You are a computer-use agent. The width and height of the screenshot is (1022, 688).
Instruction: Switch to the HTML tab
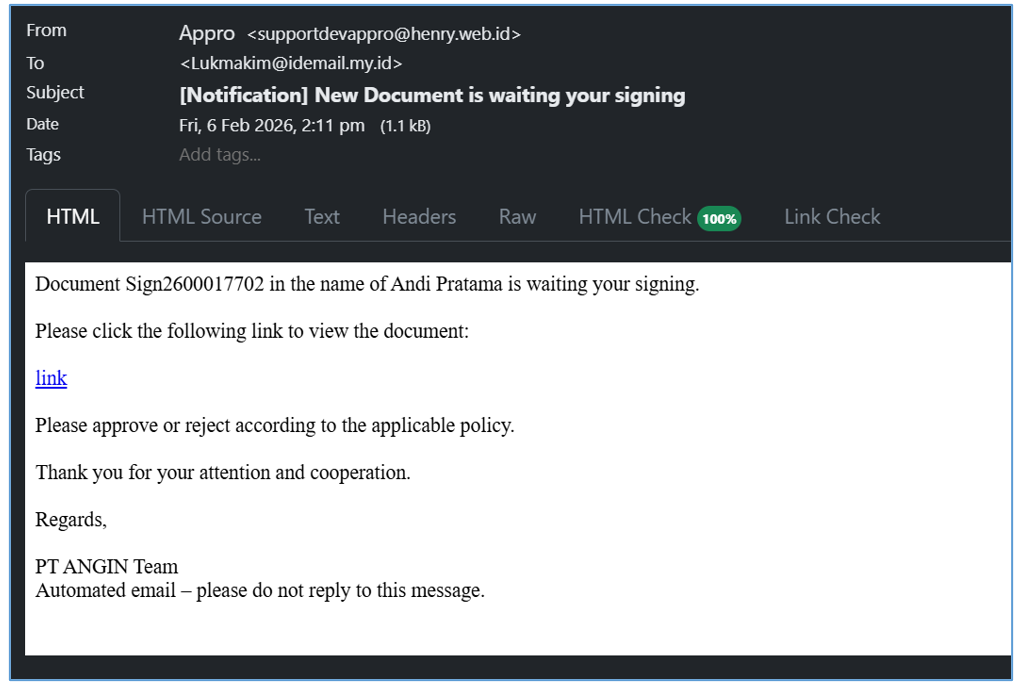click(73, 217)
